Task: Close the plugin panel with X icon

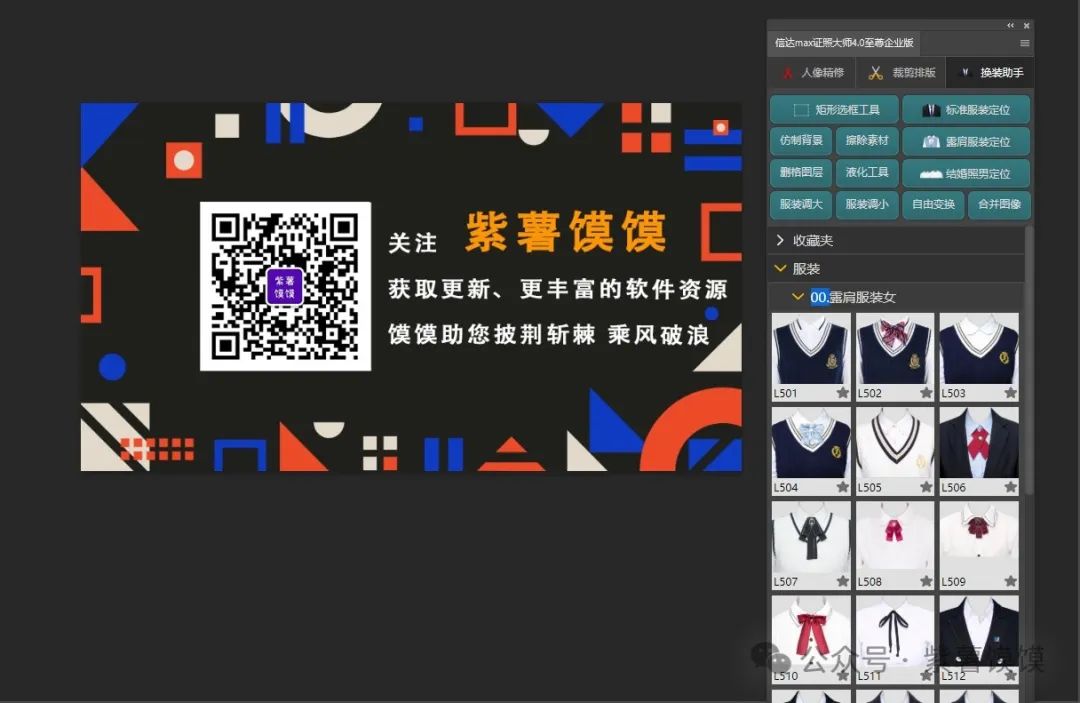Action: (x=1026, y=25)
